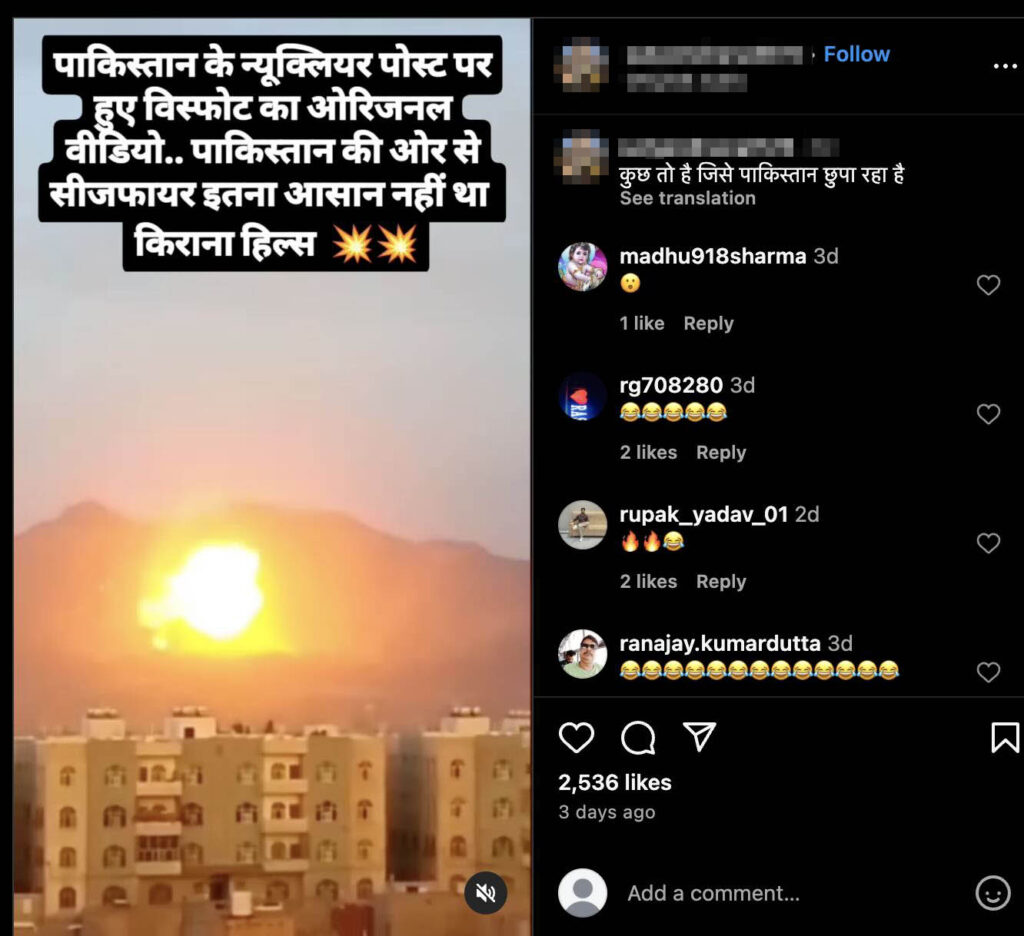Share the post via the paper plane icon
The width and height of the screenshot is (1024, 936).
click(699, 736)
